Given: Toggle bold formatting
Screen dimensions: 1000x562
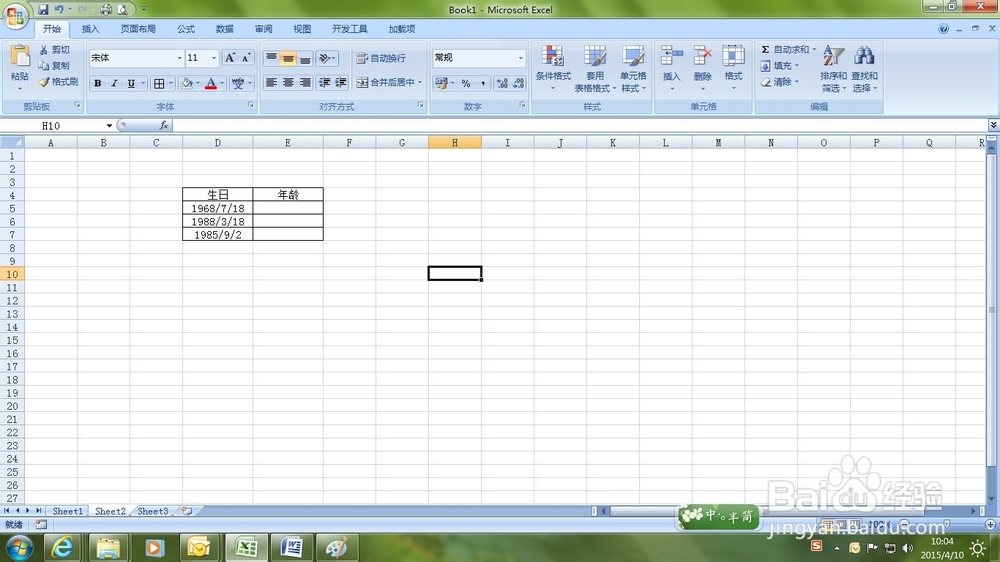Looking at the screenshot, I should (x=98, y=83).
